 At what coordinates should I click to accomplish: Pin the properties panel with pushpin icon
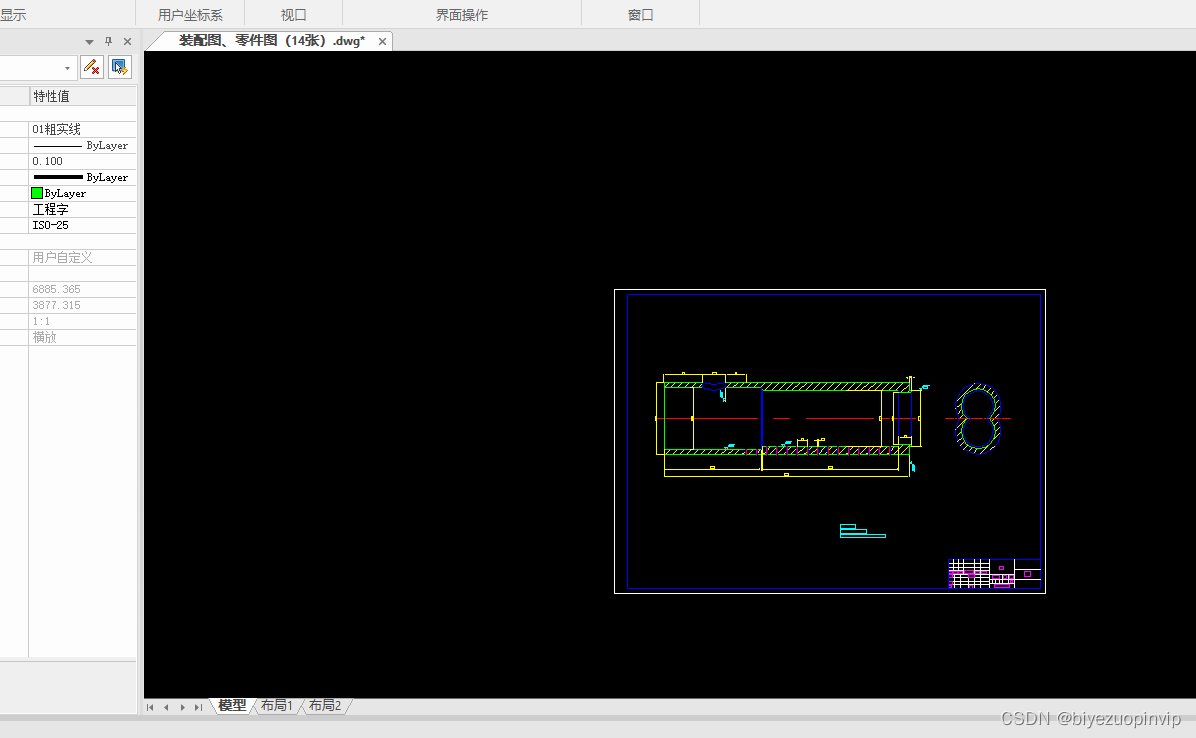pyautogui.click(x=108, y=41)
